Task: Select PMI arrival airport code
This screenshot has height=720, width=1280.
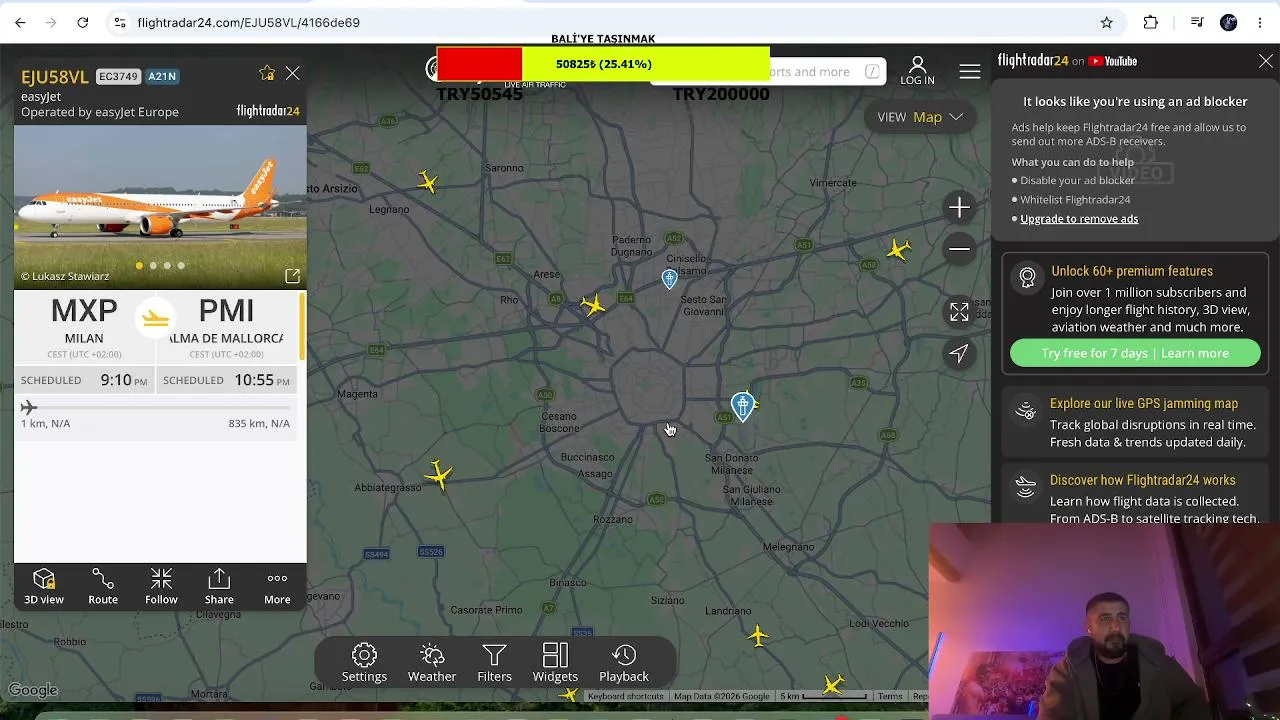Action: point(226,311)
